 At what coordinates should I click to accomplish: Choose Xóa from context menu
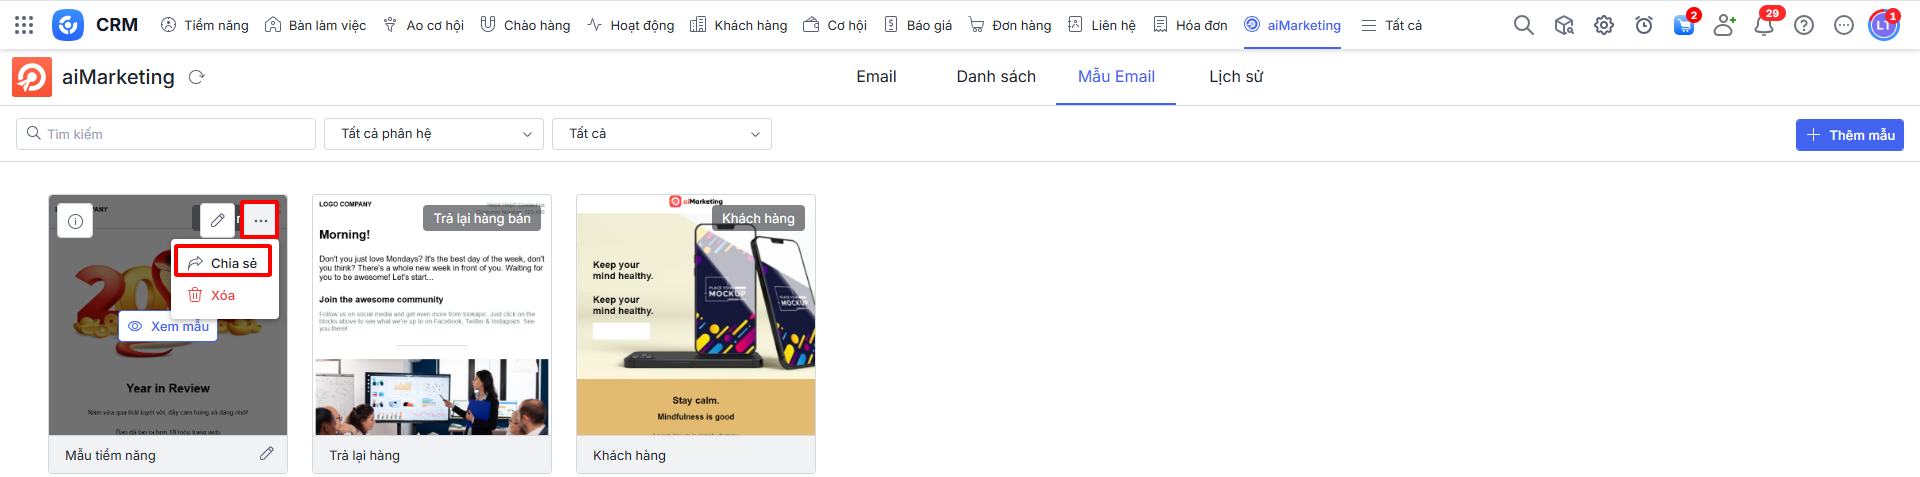[x=212, y=295]
